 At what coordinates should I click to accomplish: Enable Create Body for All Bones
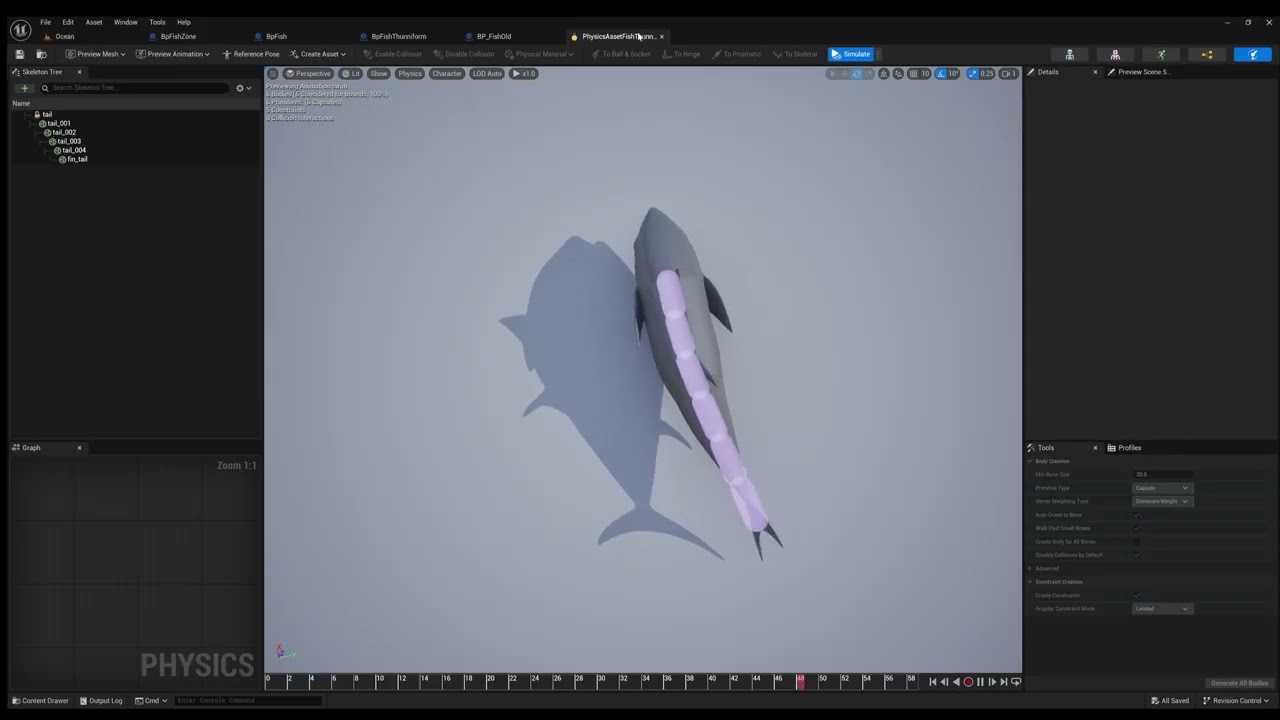point(1137,542)
